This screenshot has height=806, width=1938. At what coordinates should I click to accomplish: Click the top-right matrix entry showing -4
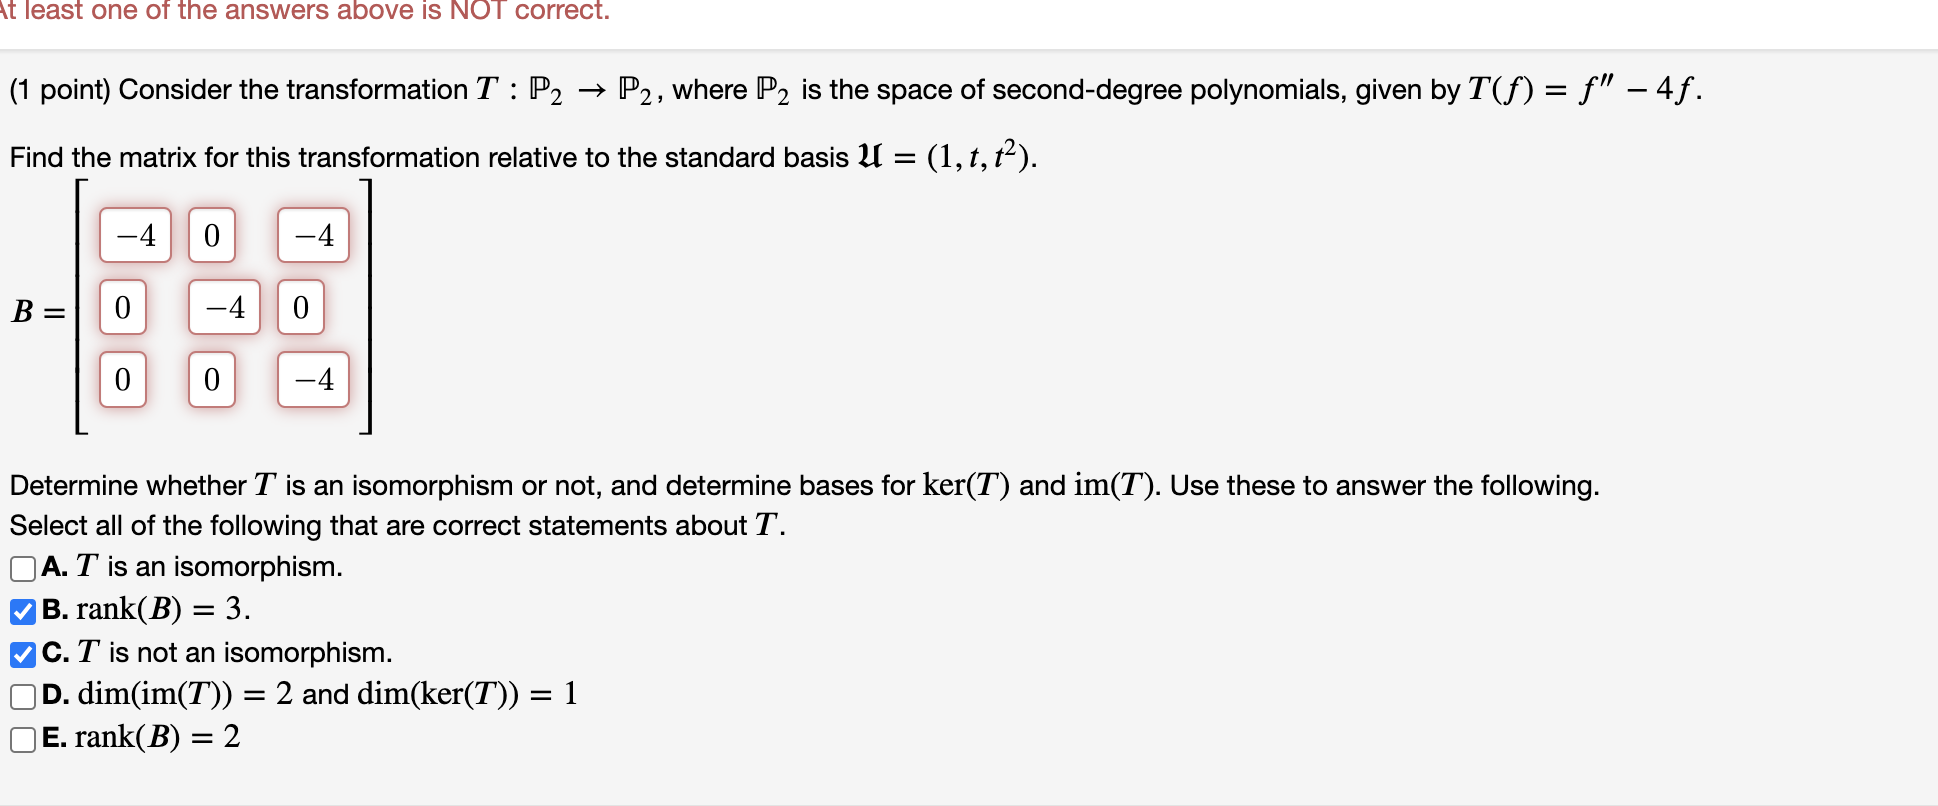[x=312, y=235]
